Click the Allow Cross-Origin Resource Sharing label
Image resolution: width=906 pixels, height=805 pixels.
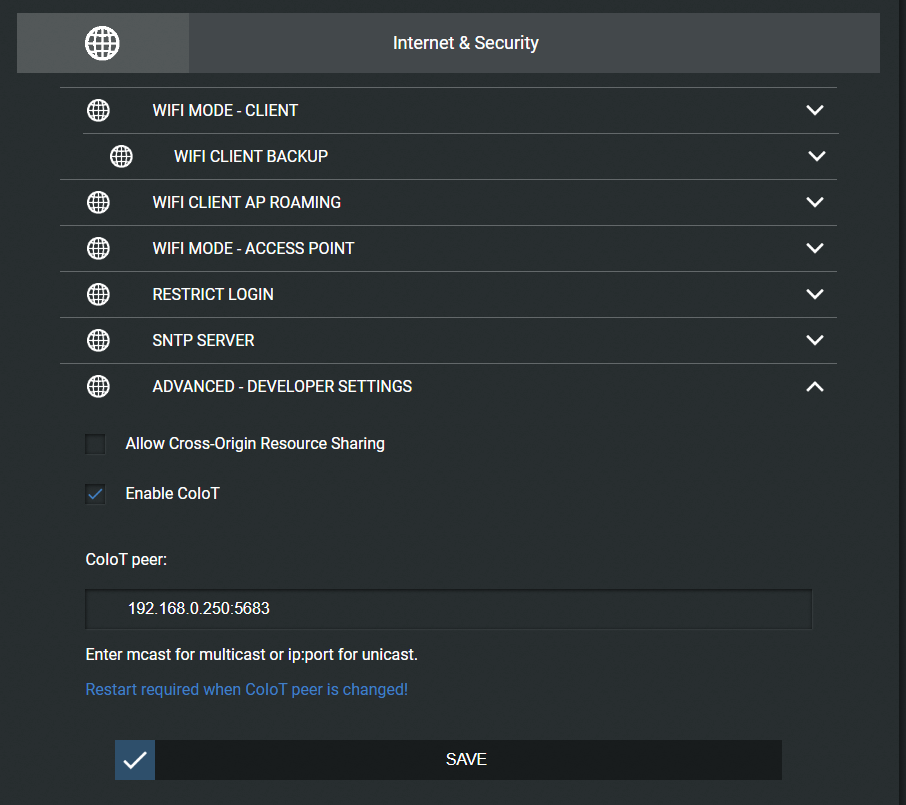coord(255,444)
